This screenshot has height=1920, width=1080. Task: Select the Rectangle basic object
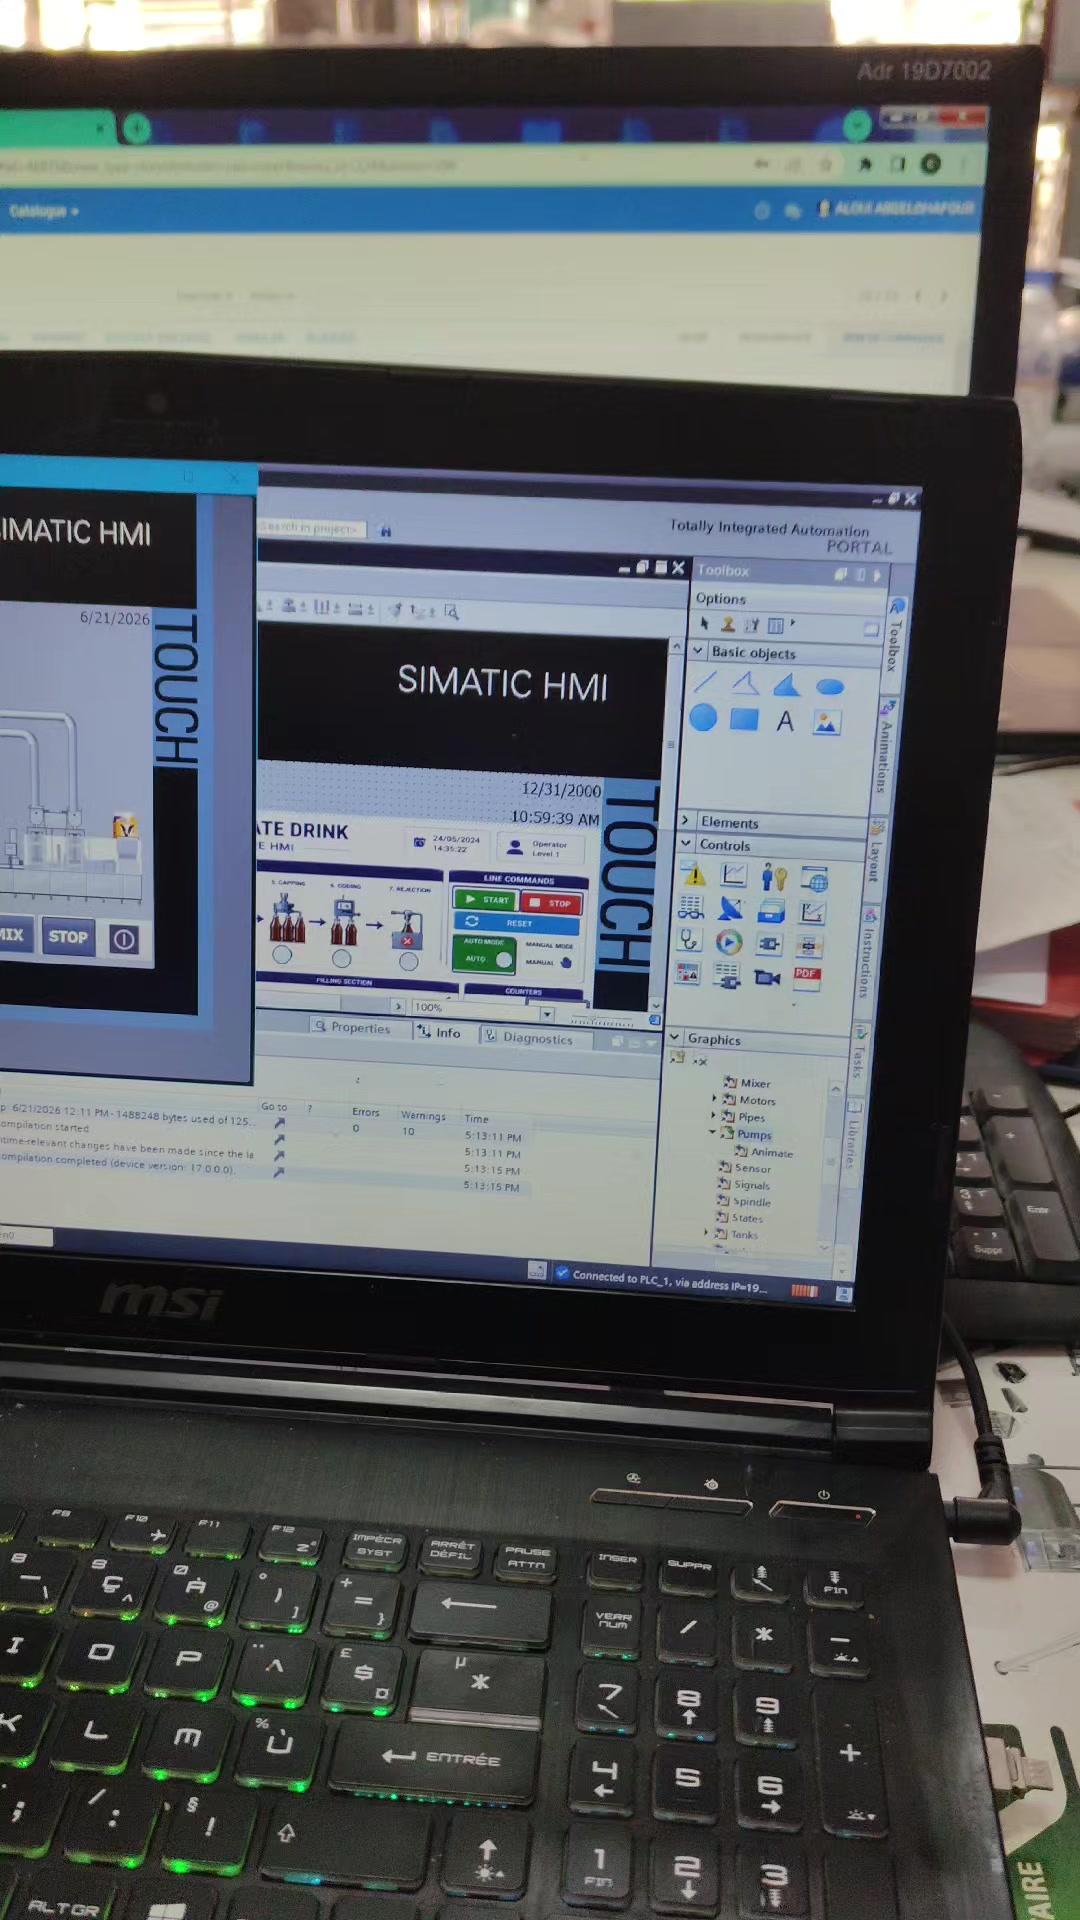[744, 719]
